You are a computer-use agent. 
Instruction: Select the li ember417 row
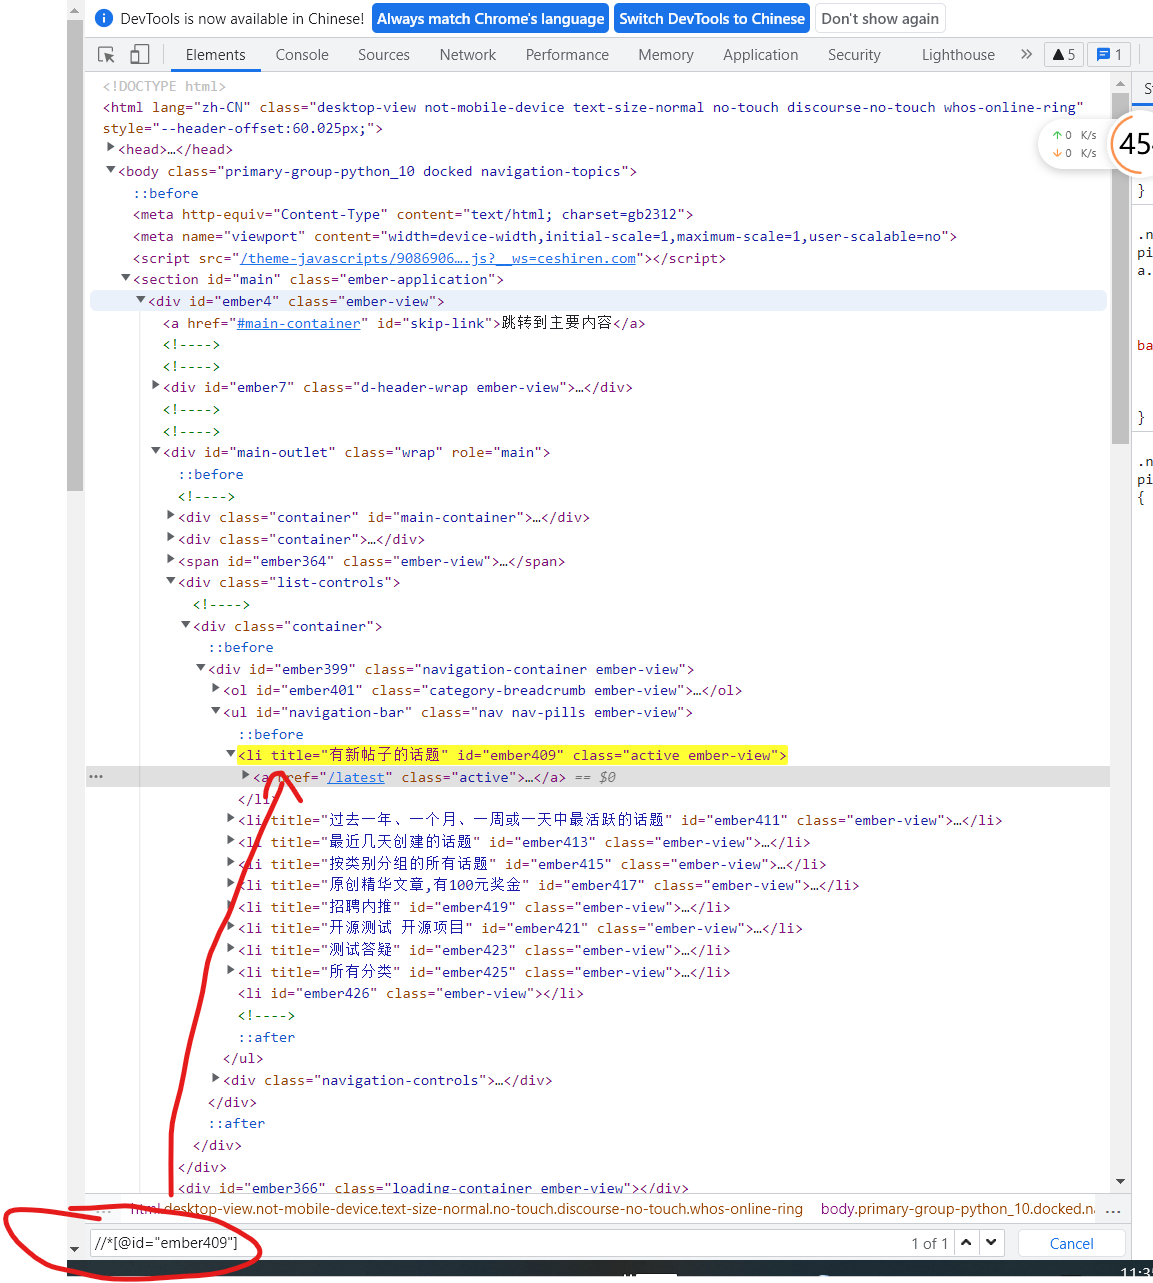point(548,885)
